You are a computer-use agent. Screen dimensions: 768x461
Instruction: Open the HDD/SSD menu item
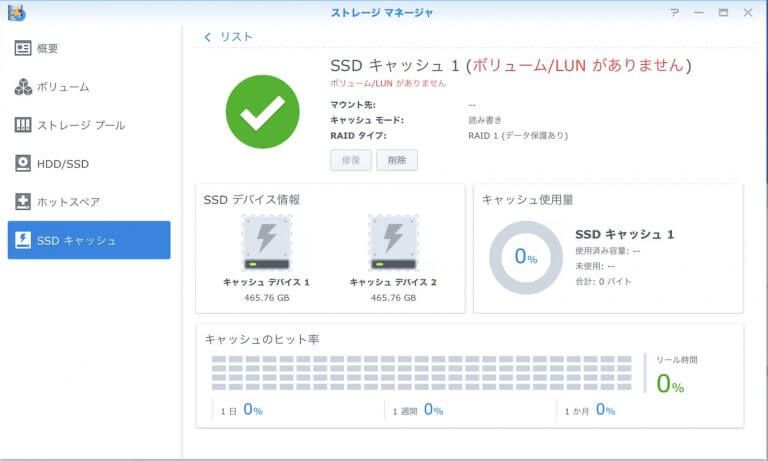[x=63, y=163]
